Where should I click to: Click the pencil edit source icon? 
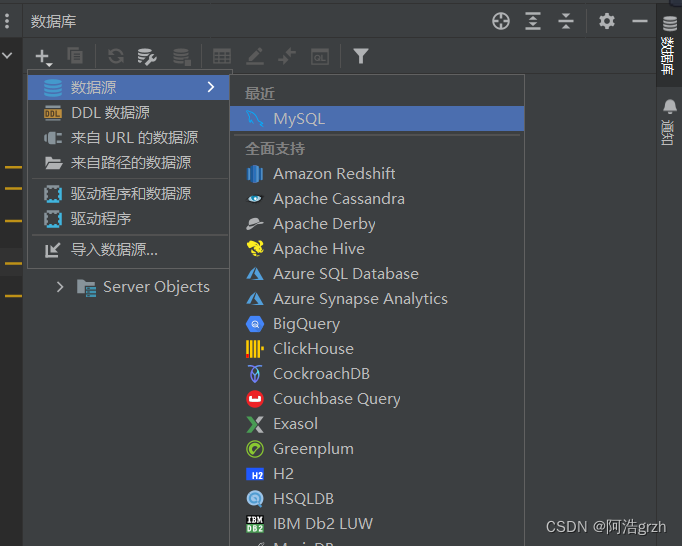click(255, 57)
